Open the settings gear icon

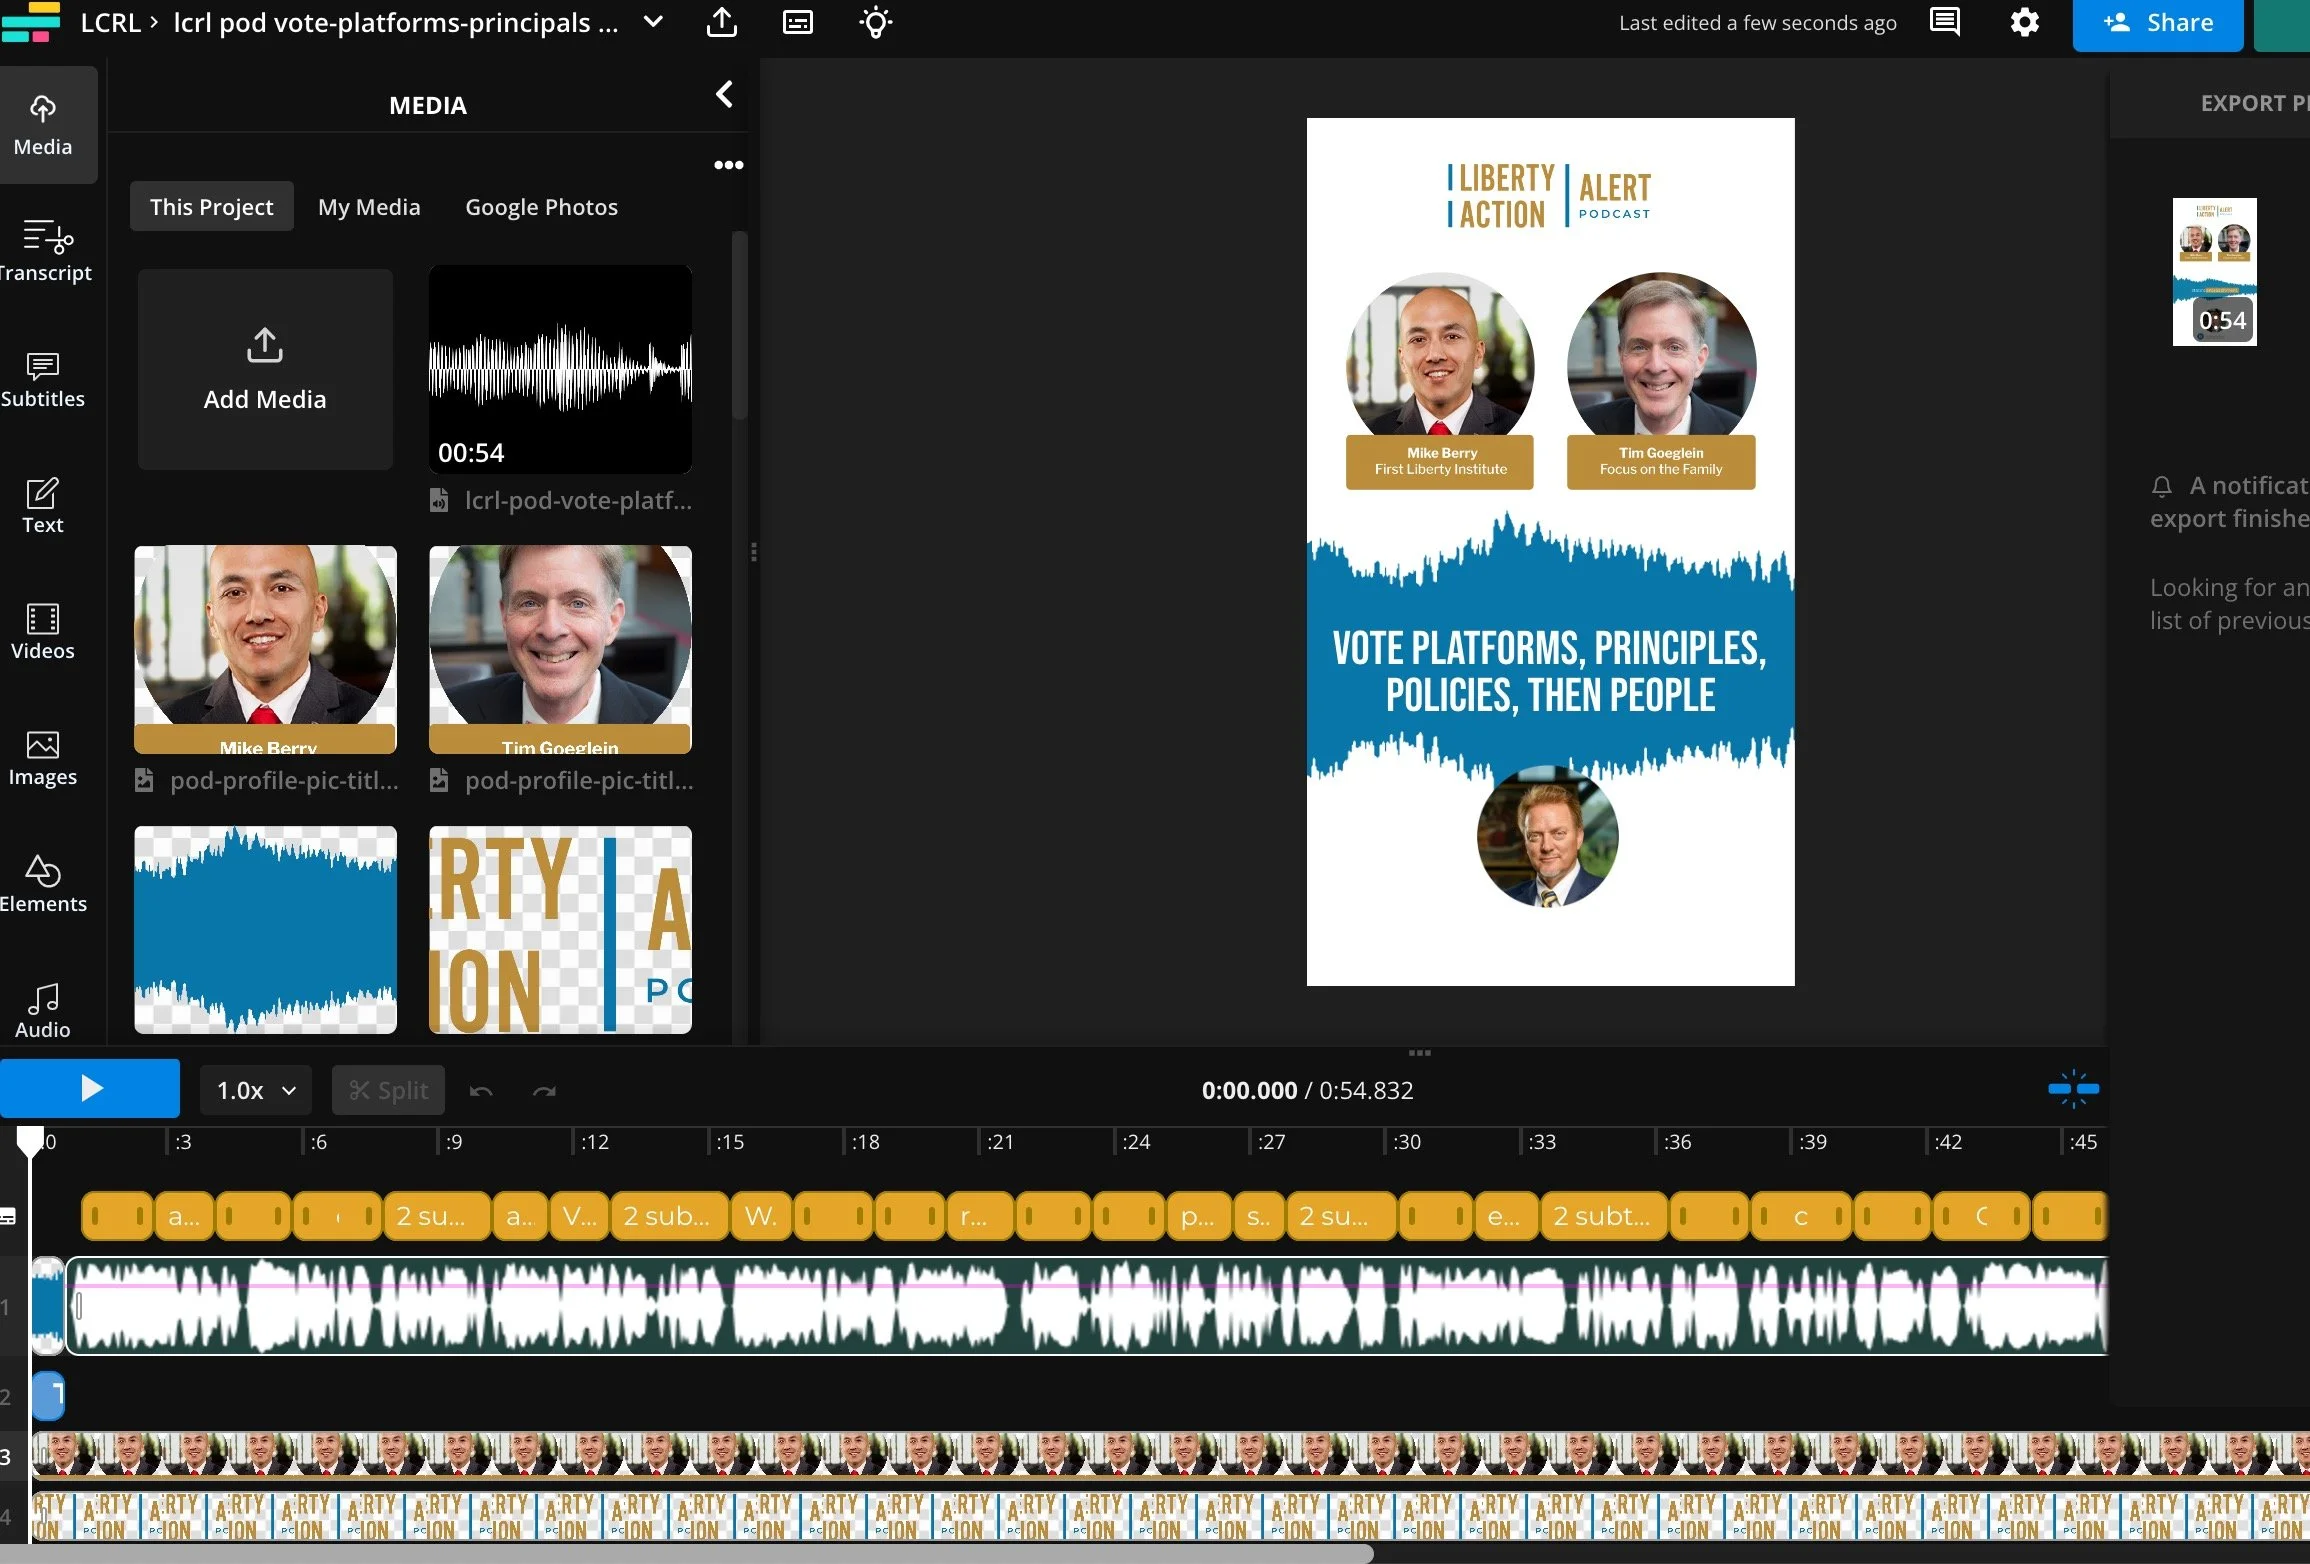pyautogui.click(x=2024, y=22)
